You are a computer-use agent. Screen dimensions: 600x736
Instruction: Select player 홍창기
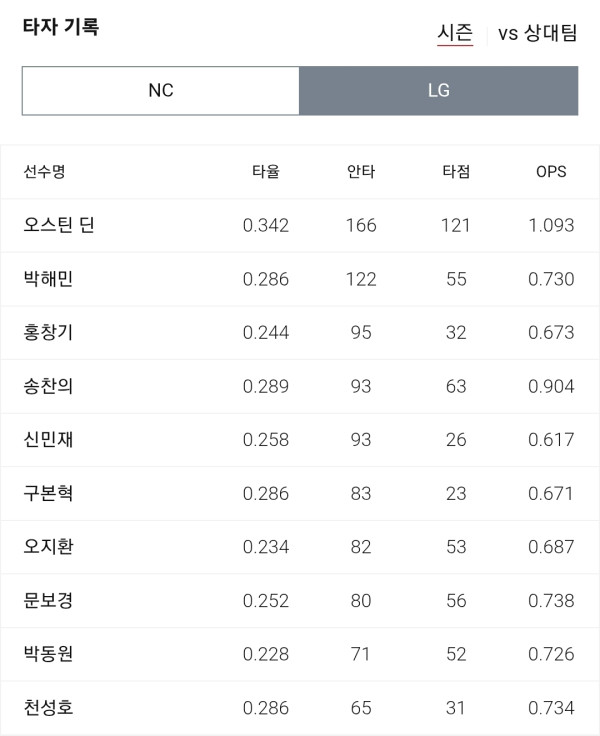(x=48, y=332)
